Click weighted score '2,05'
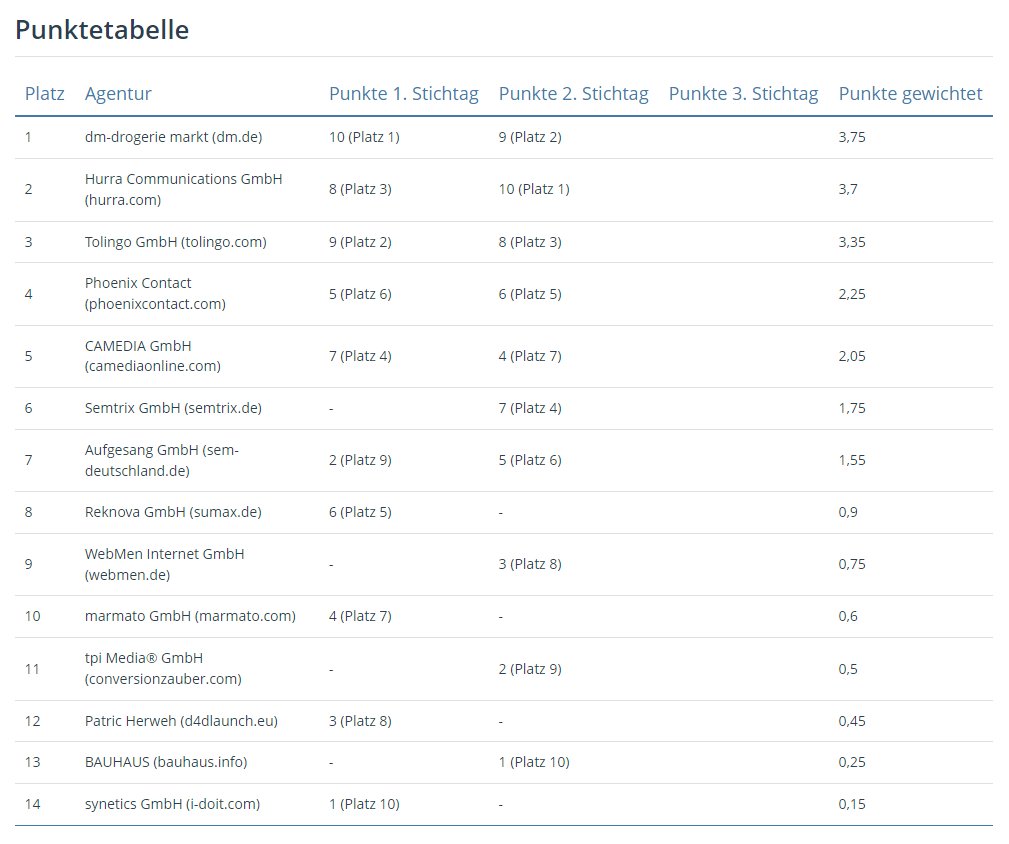 pos(851,356)
